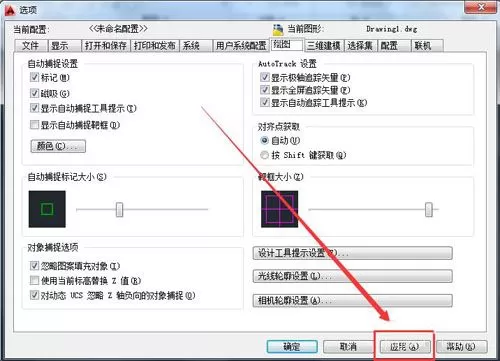Click the green autosnap marker preview box
Screen dimensions: 500x361
click(47, 209)
